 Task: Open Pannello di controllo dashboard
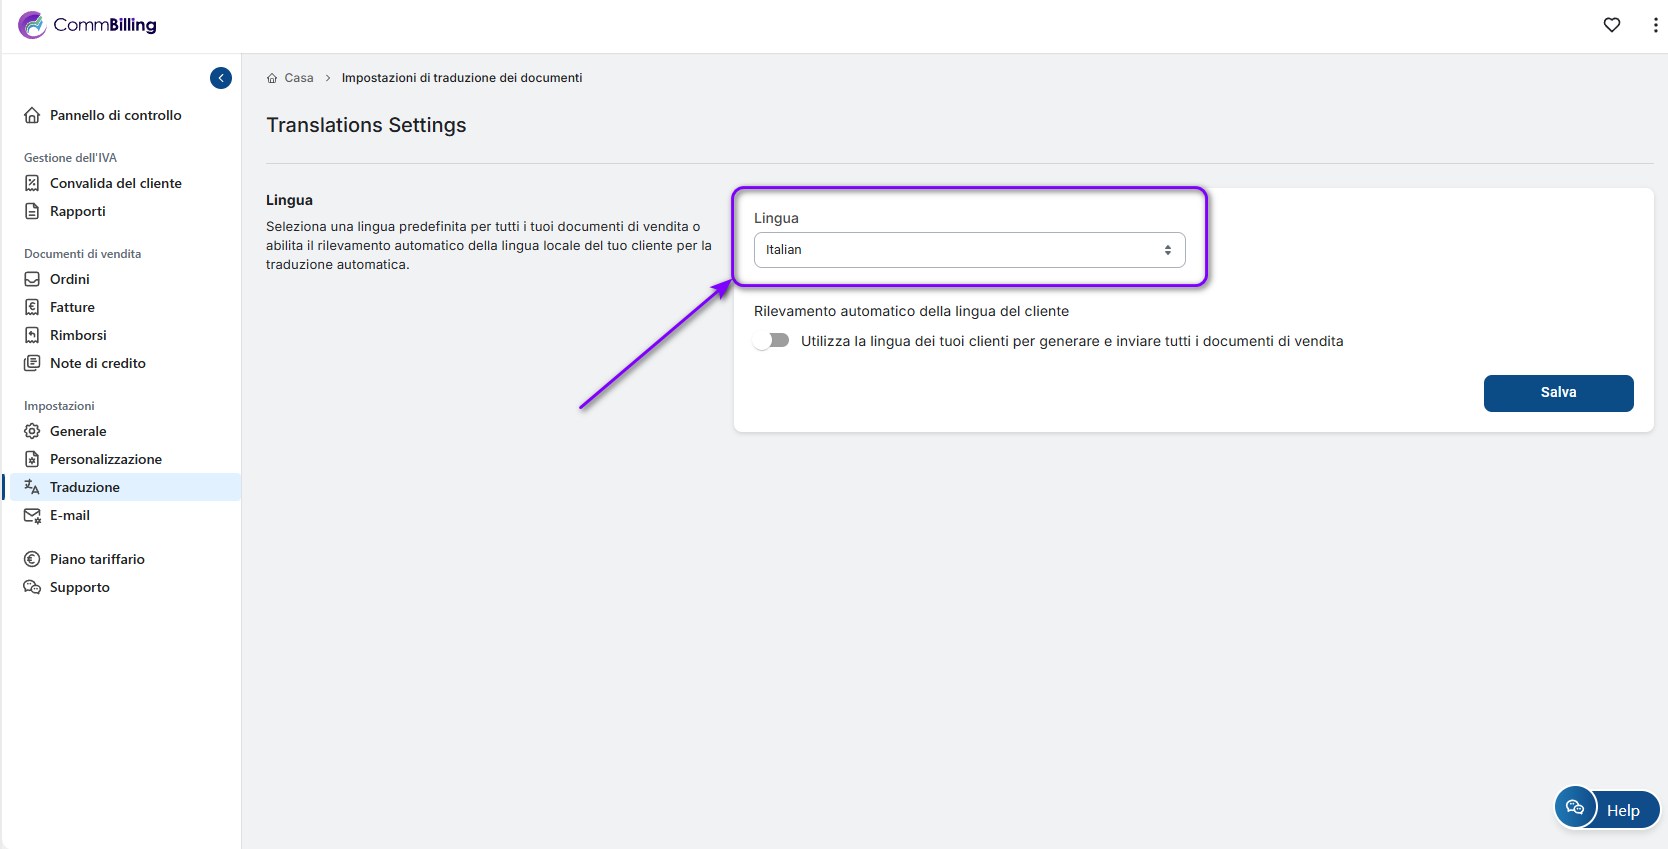(x=115, y=115)
